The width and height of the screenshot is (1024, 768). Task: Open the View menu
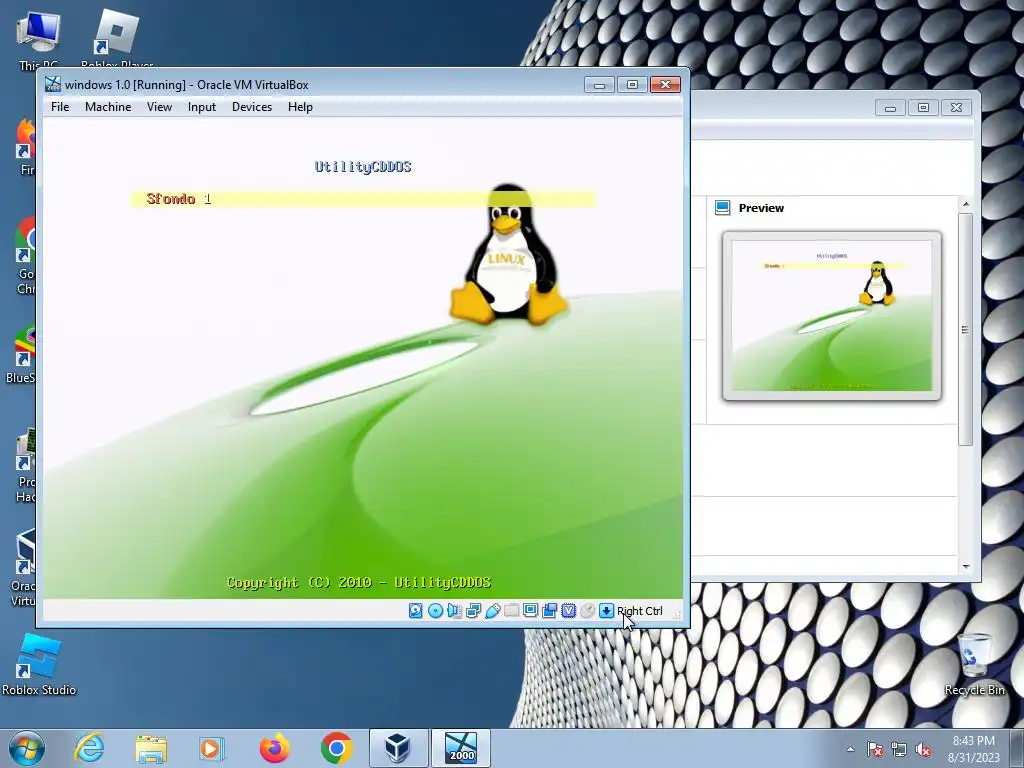(x=159, y=106)
